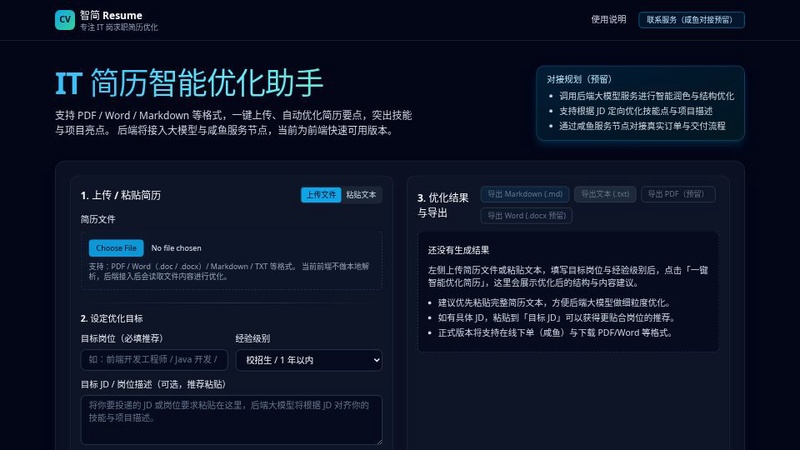
Task: Click the 1. 上传 / 粘贴简历 heading
Action: 120,195
